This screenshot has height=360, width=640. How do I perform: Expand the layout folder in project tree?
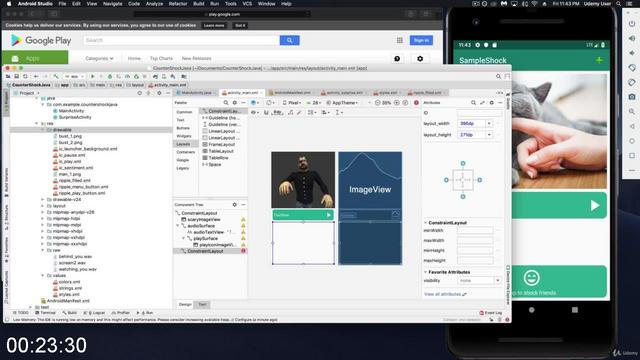pos(42,206)
